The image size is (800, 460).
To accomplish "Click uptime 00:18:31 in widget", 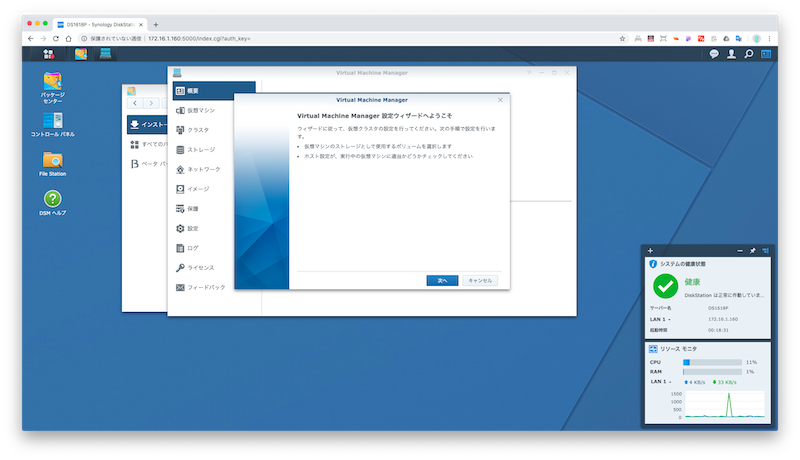I will pyautogui.click(x=718, y=330).
